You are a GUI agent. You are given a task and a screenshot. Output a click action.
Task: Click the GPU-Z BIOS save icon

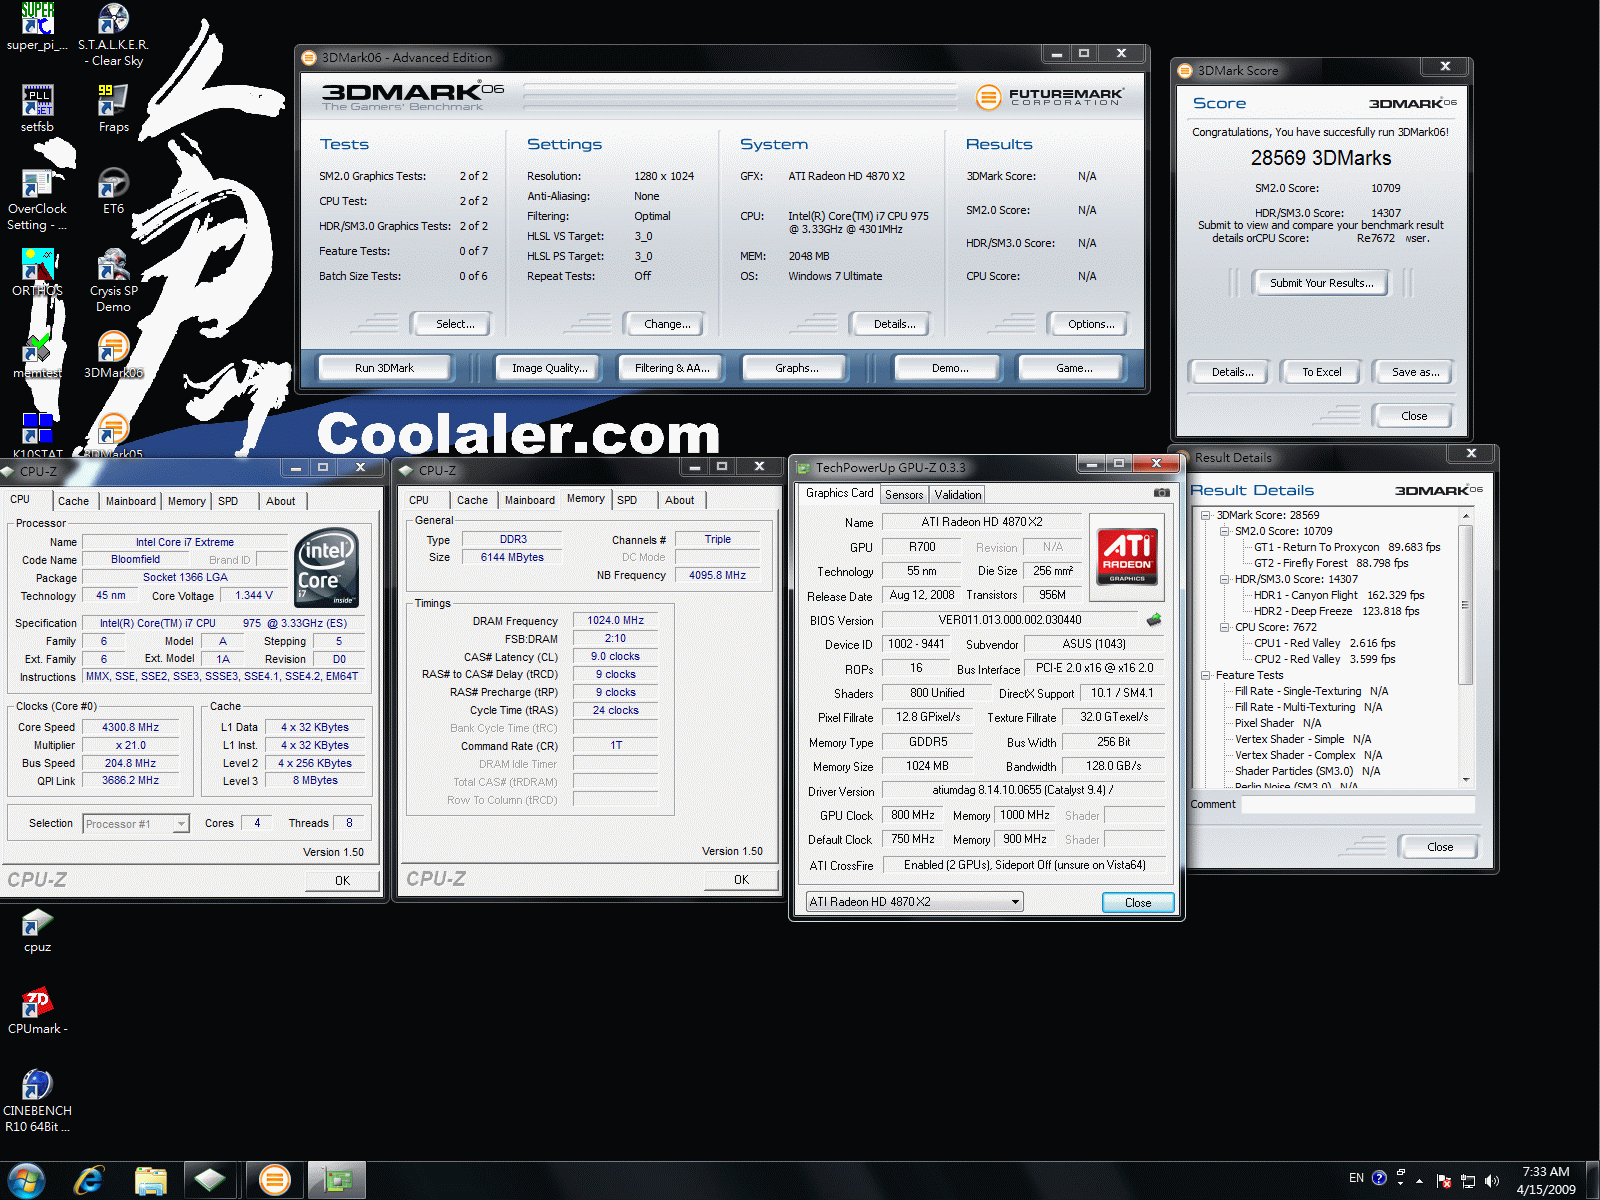[x=1154, y=620]
